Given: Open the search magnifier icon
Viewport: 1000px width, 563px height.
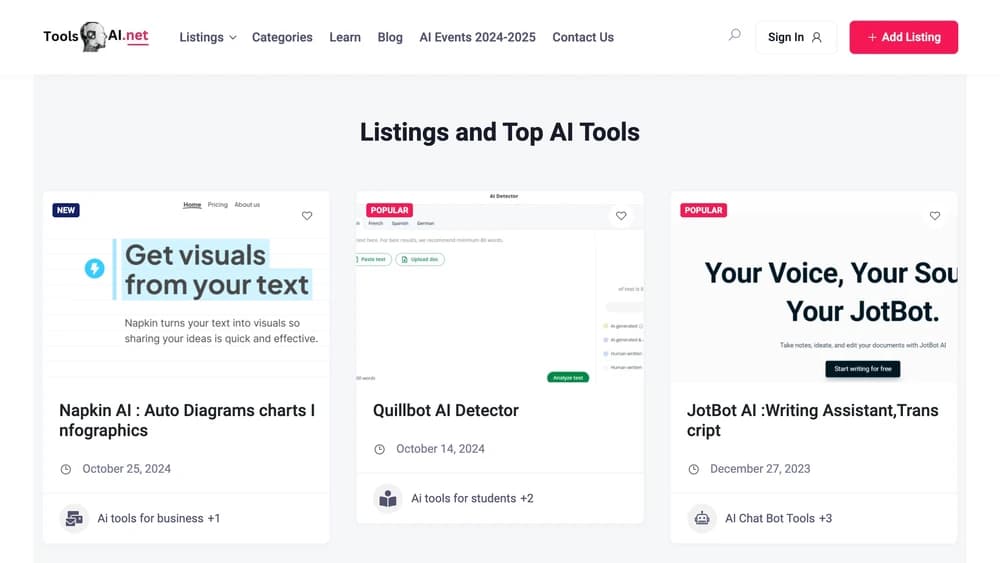Looking at the screenshot, I should coord(735,34).
